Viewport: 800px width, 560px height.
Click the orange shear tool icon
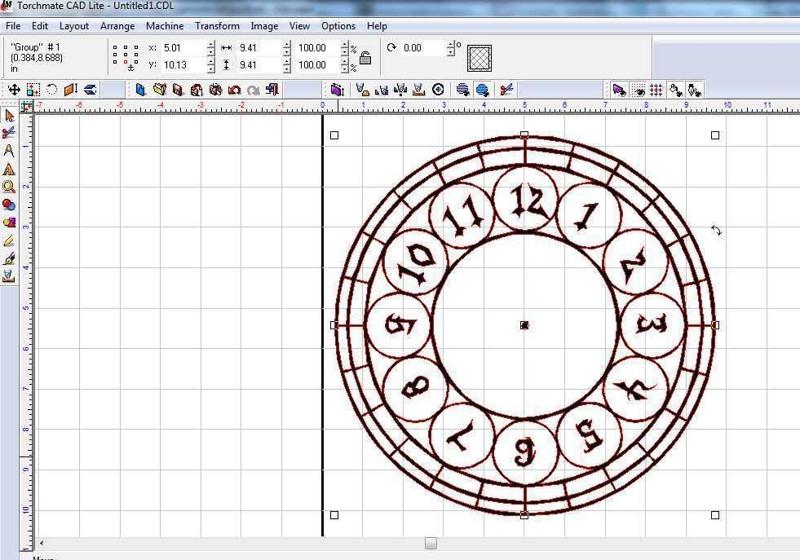(70, 90)
